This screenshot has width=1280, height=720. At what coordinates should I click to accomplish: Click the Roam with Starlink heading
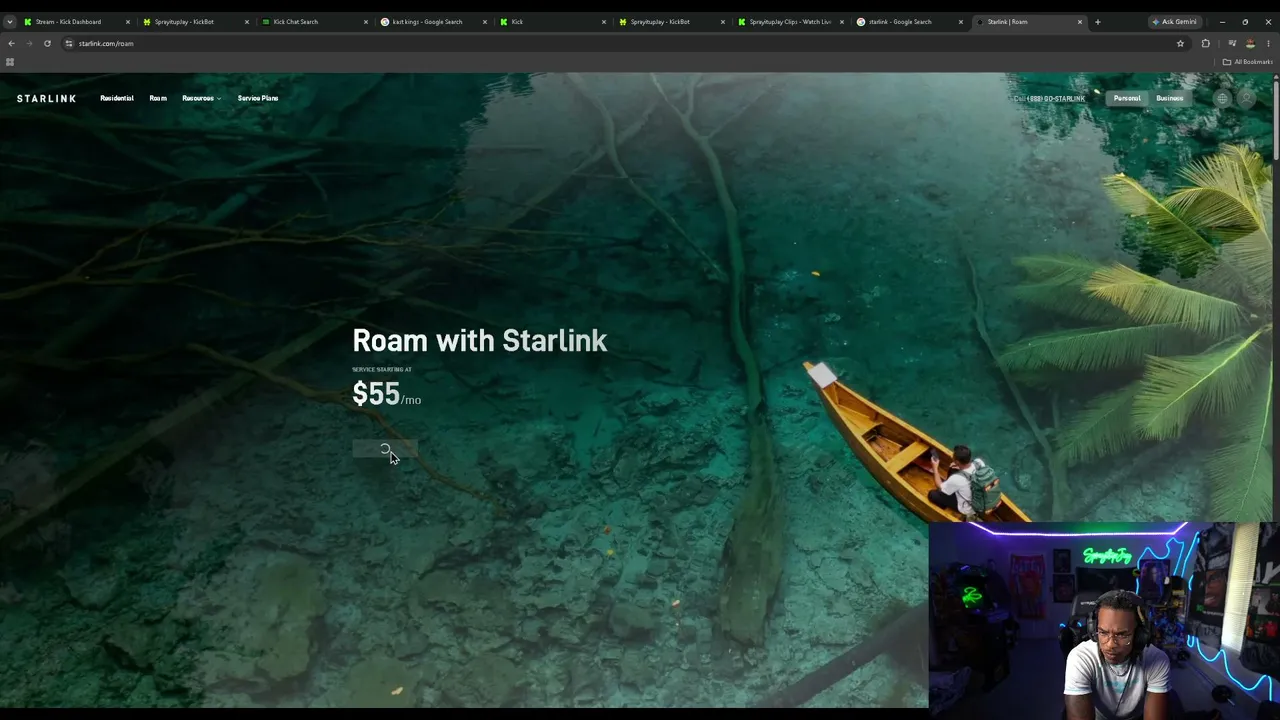pos(480,340)
